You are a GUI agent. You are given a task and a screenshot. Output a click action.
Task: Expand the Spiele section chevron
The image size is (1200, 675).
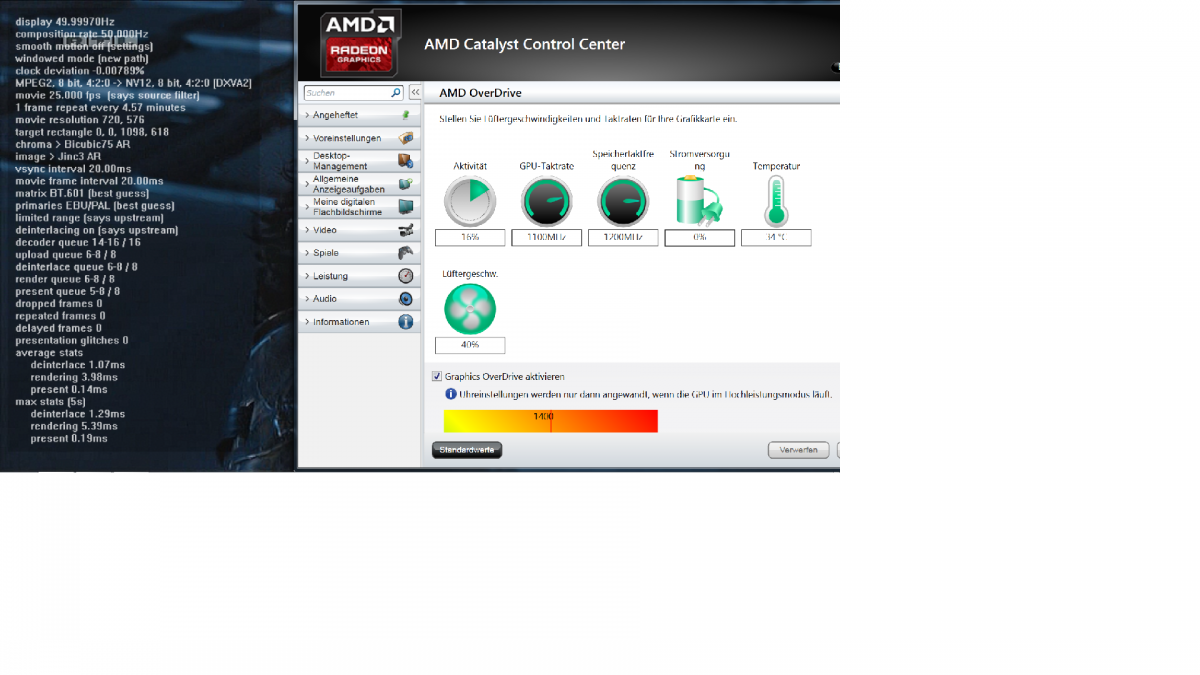point(307,253)
